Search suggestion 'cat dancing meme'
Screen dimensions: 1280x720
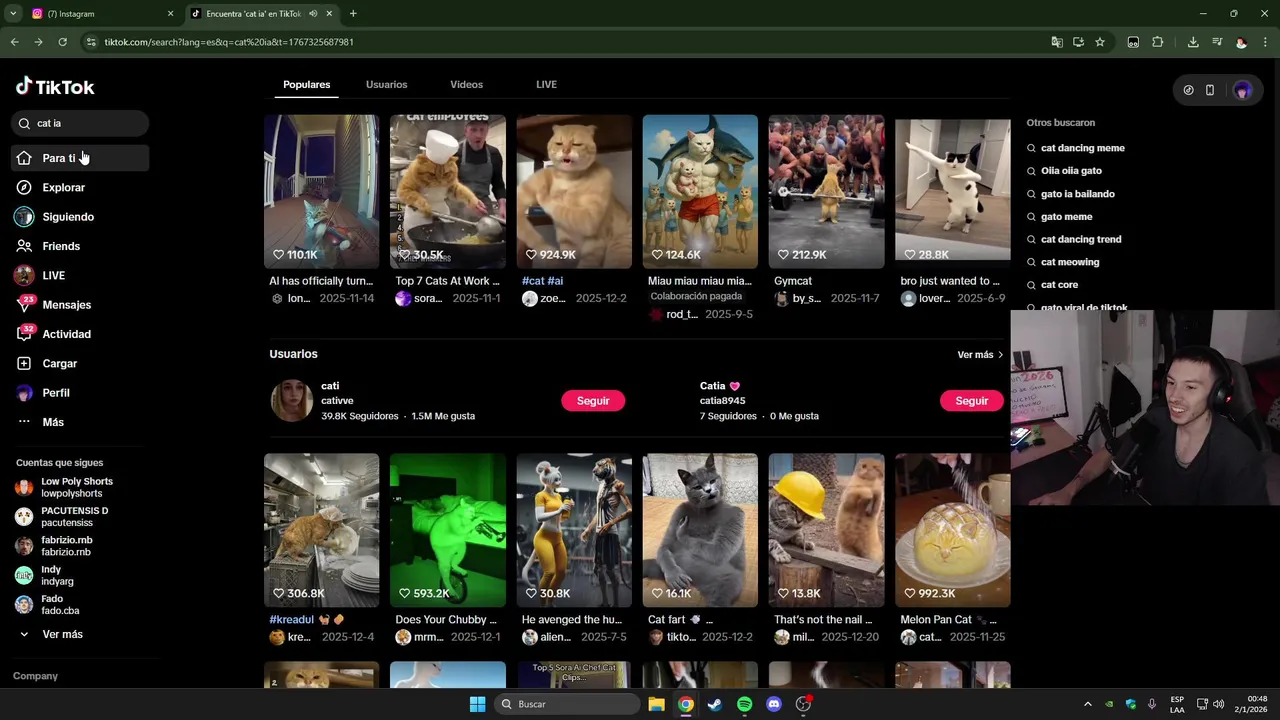(1082, 148)
